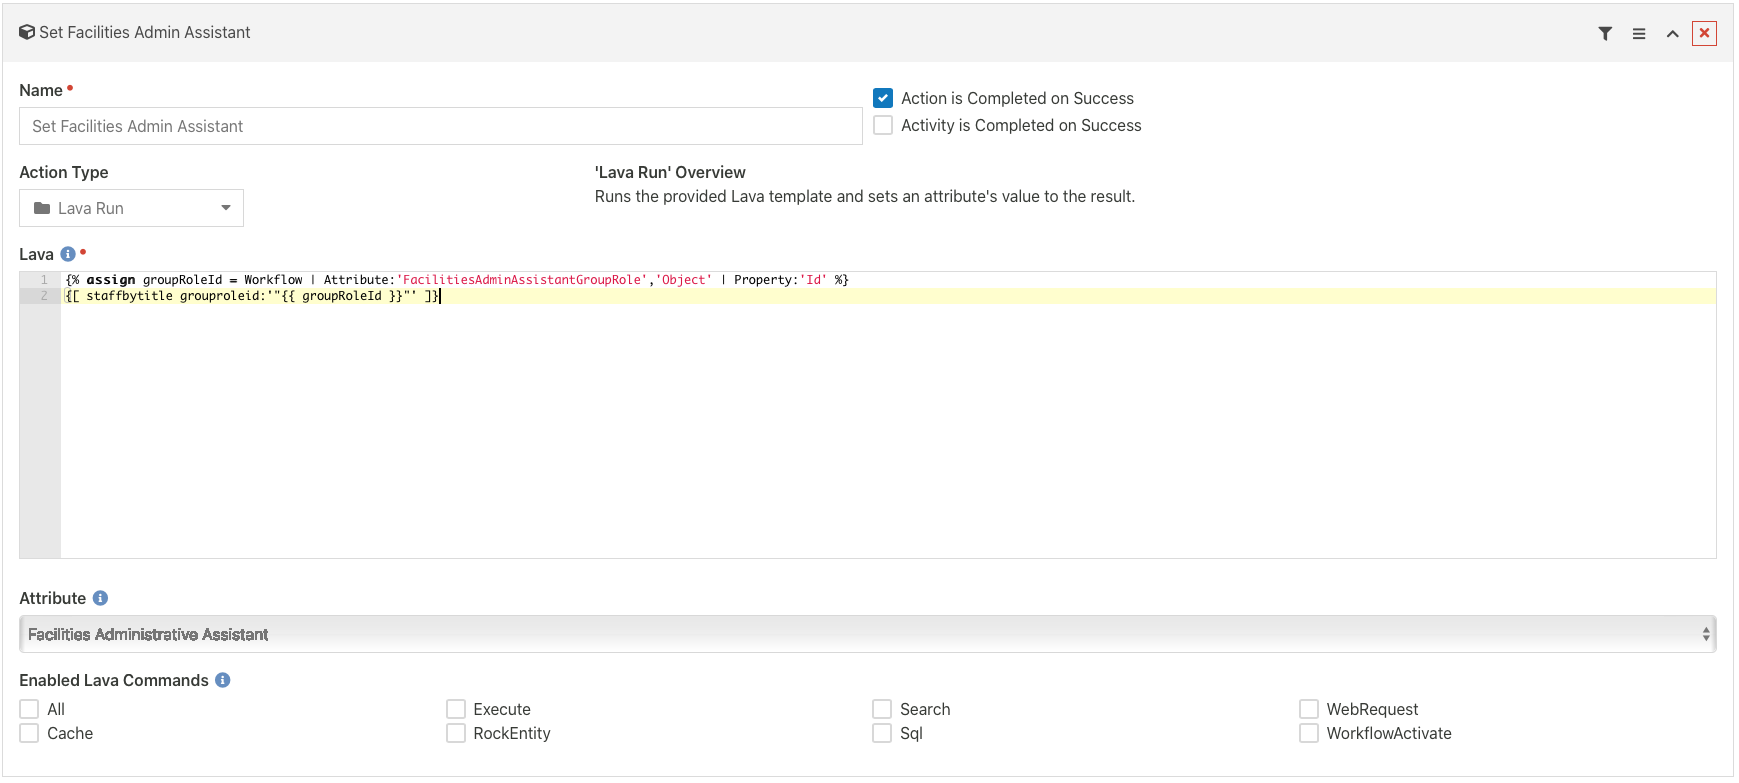
Task: Show Attribute help info icon
Action: 100,598
